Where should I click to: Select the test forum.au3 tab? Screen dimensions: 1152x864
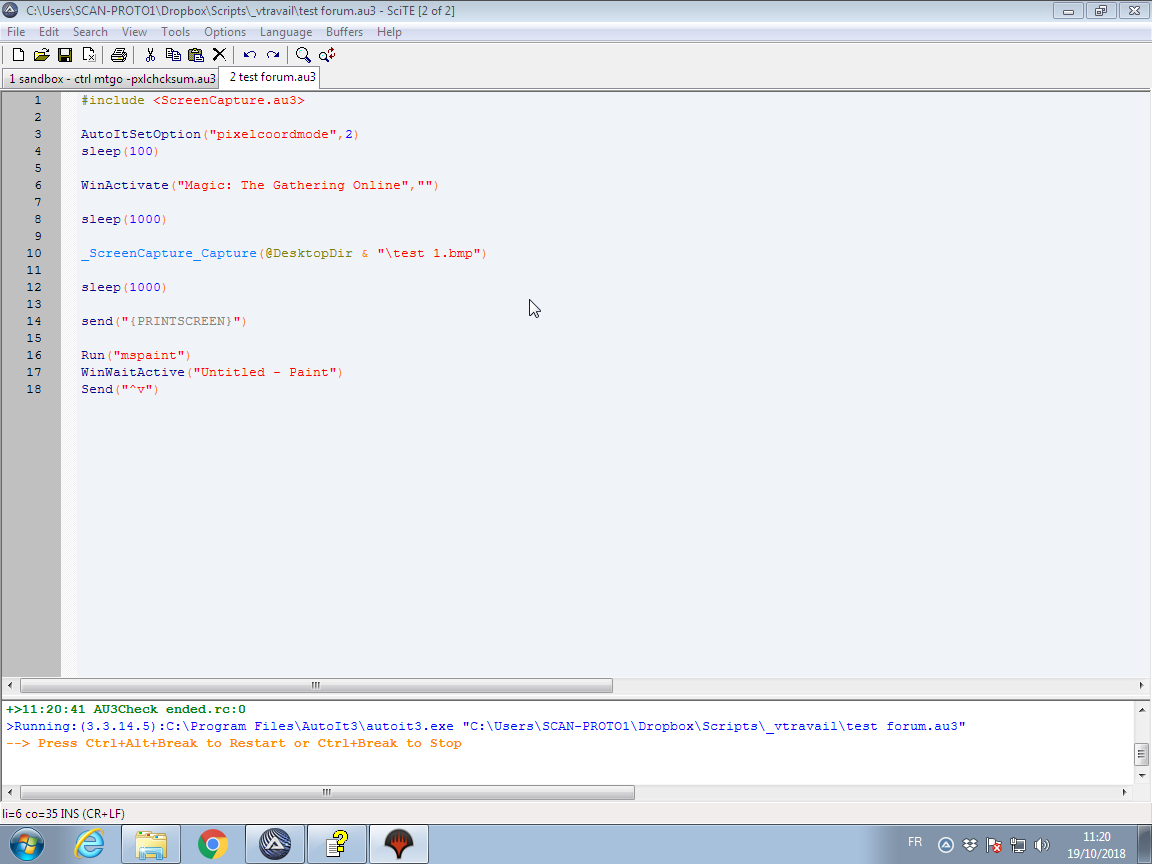pyautogui.click(x=272, y=77)
